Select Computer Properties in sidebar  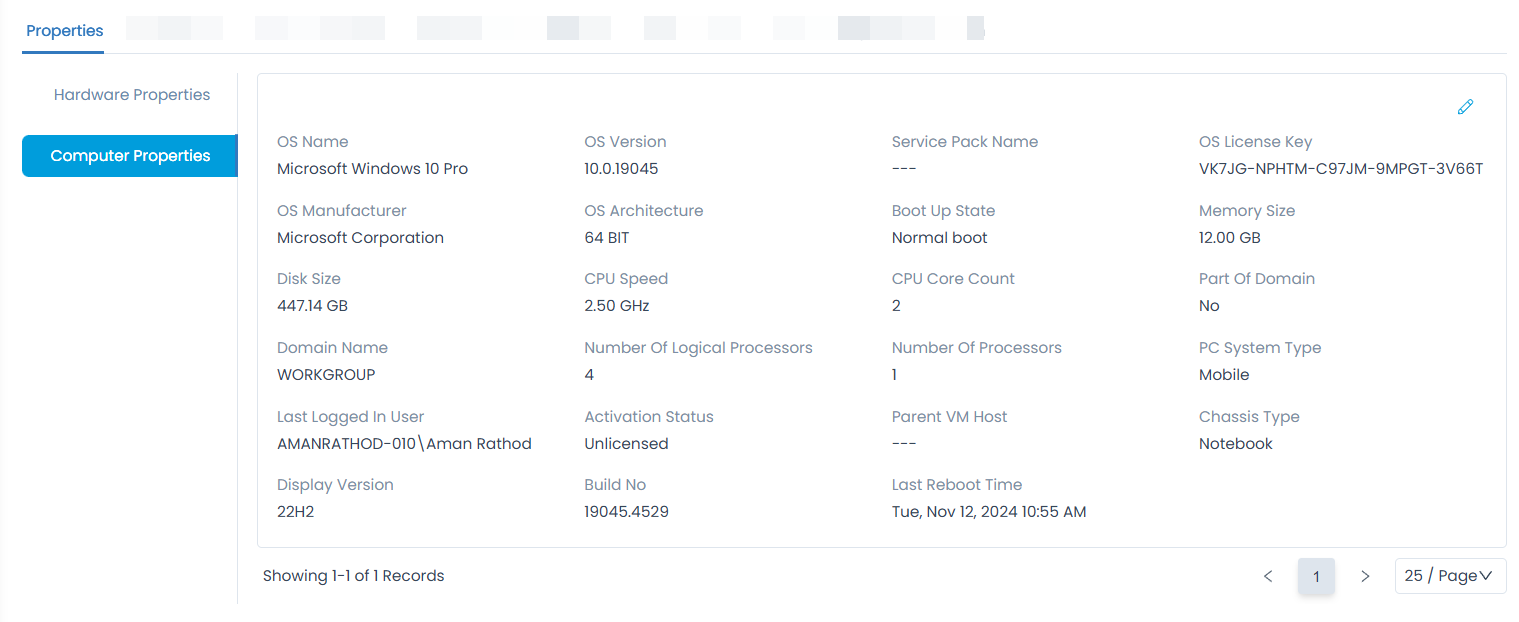(x=130, y=156)
